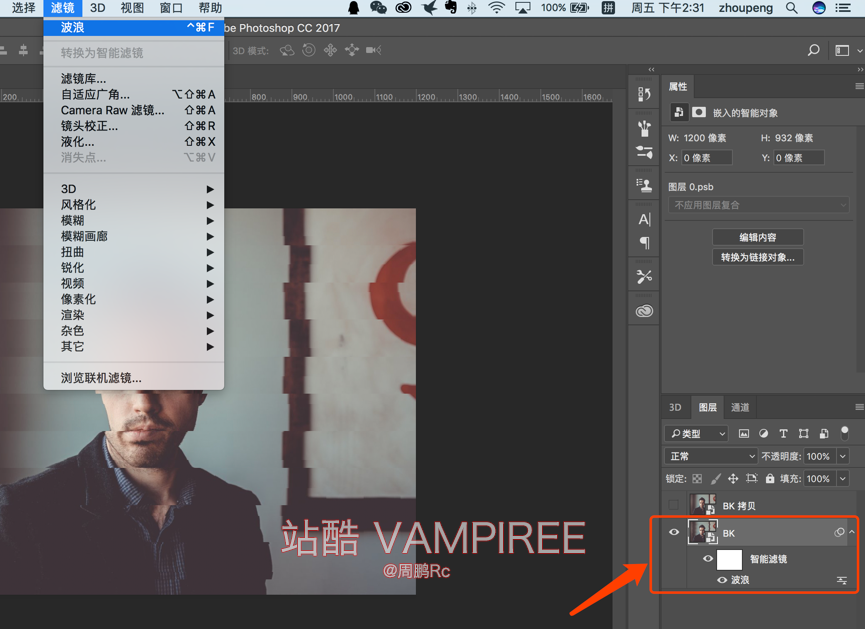Hide the BK layer

(x=674, y=532)
